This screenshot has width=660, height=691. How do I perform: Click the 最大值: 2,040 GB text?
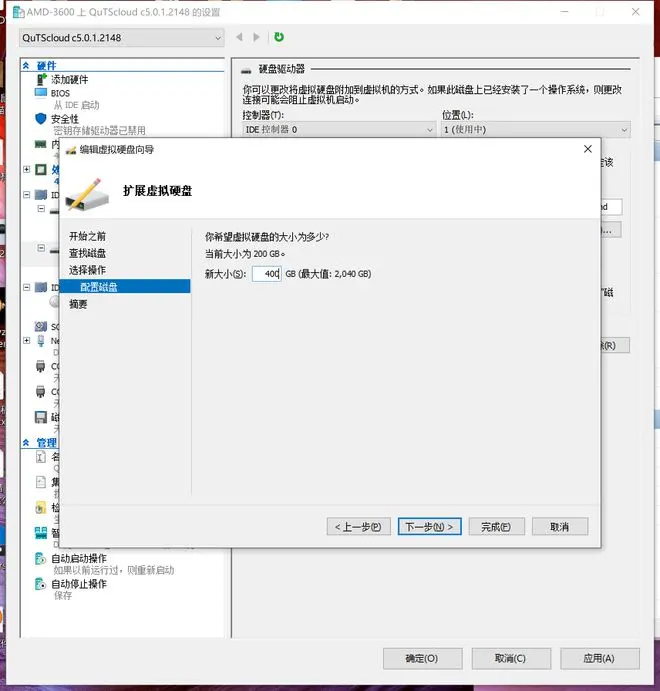click(335, 274)
